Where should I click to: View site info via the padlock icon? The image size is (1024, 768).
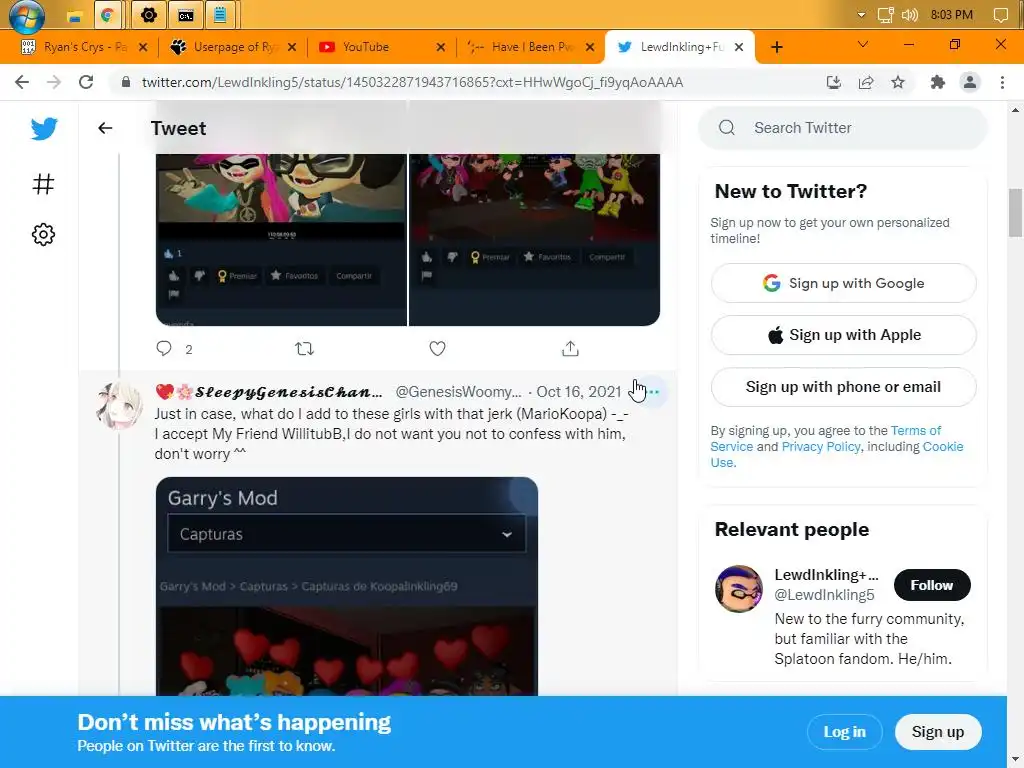click(126, 82)
